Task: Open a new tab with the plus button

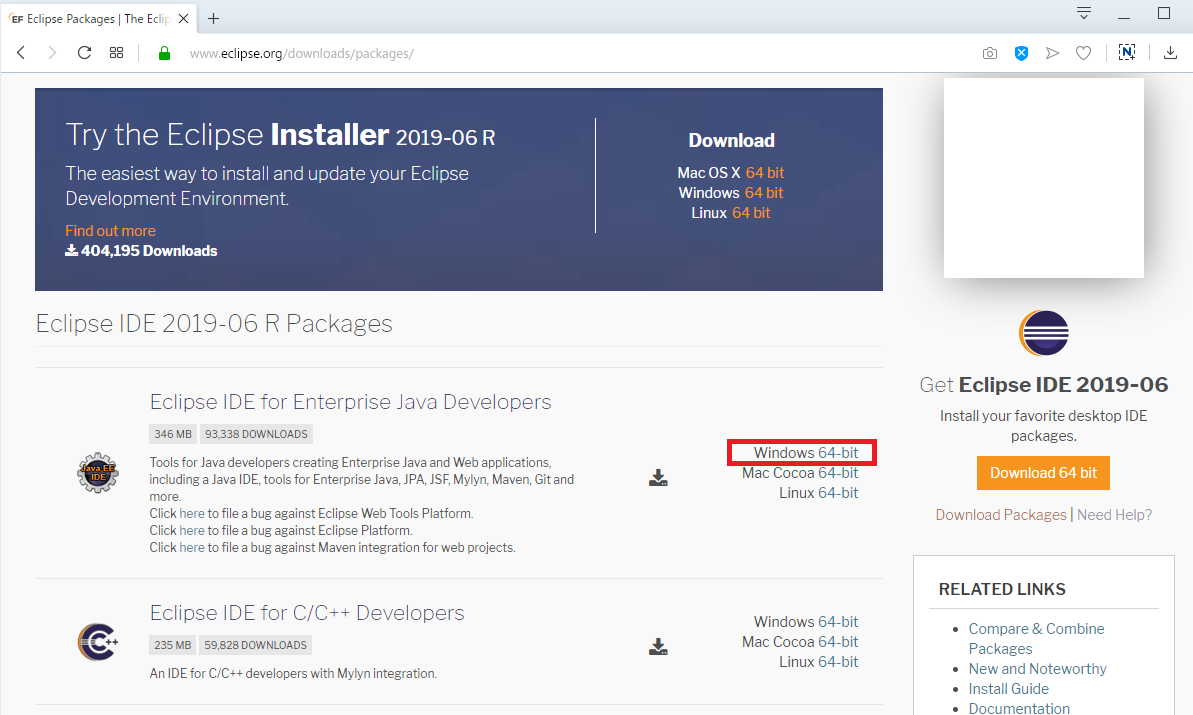Action: 214,18
